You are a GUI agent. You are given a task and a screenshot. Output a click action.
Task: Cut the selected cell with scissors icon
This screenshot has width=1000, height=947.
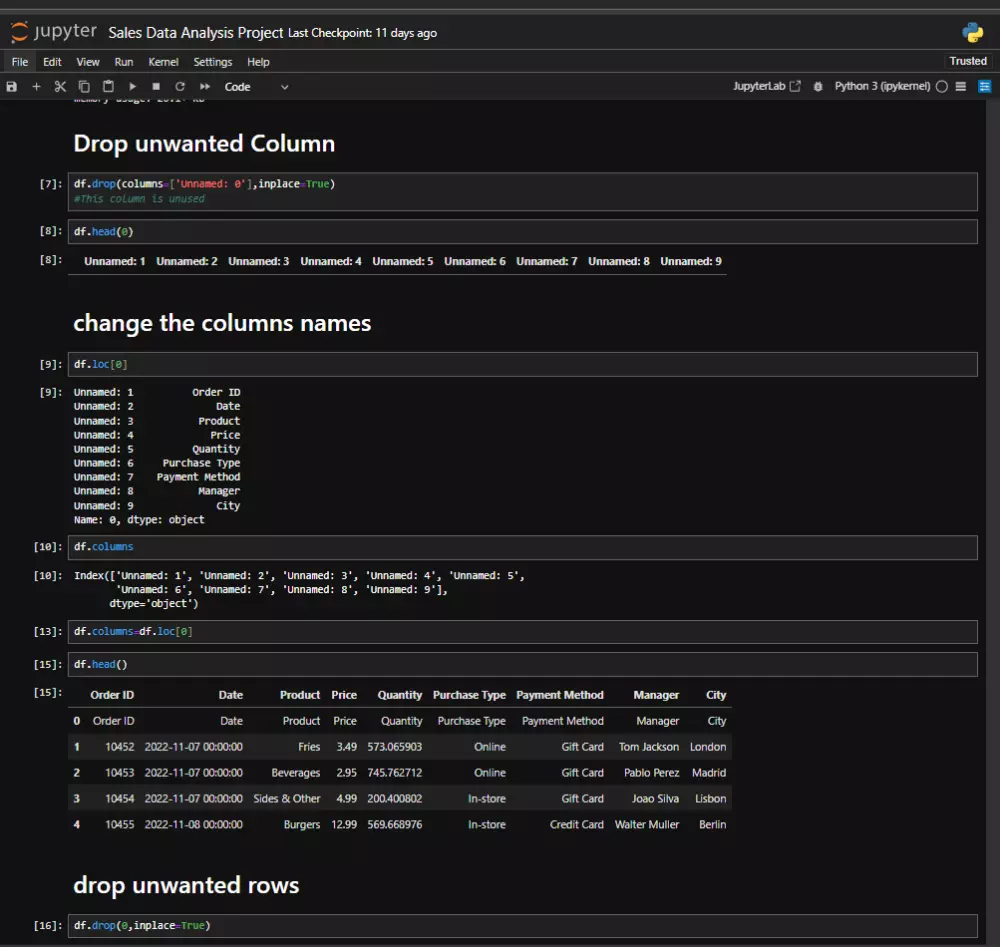[60, 87]
